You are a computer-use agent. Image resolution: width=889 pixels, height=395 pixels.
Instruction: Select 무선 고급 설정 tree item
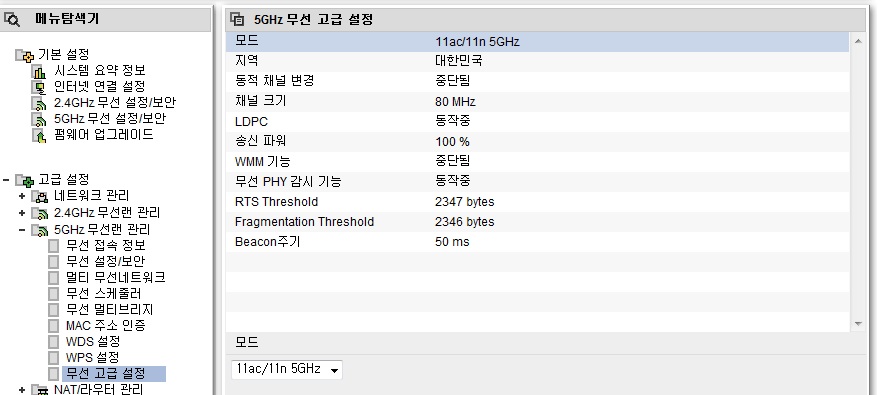(x=113, y=373)
